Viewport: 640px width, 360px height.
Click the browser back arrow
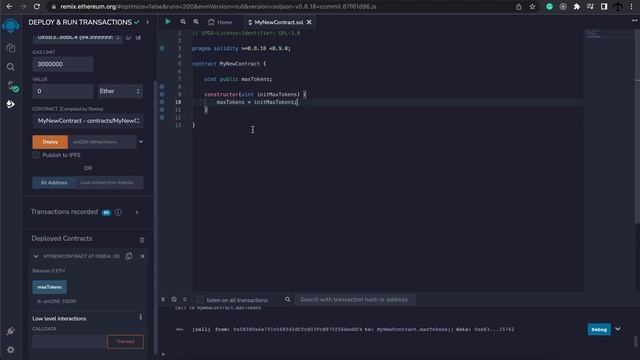9,7
